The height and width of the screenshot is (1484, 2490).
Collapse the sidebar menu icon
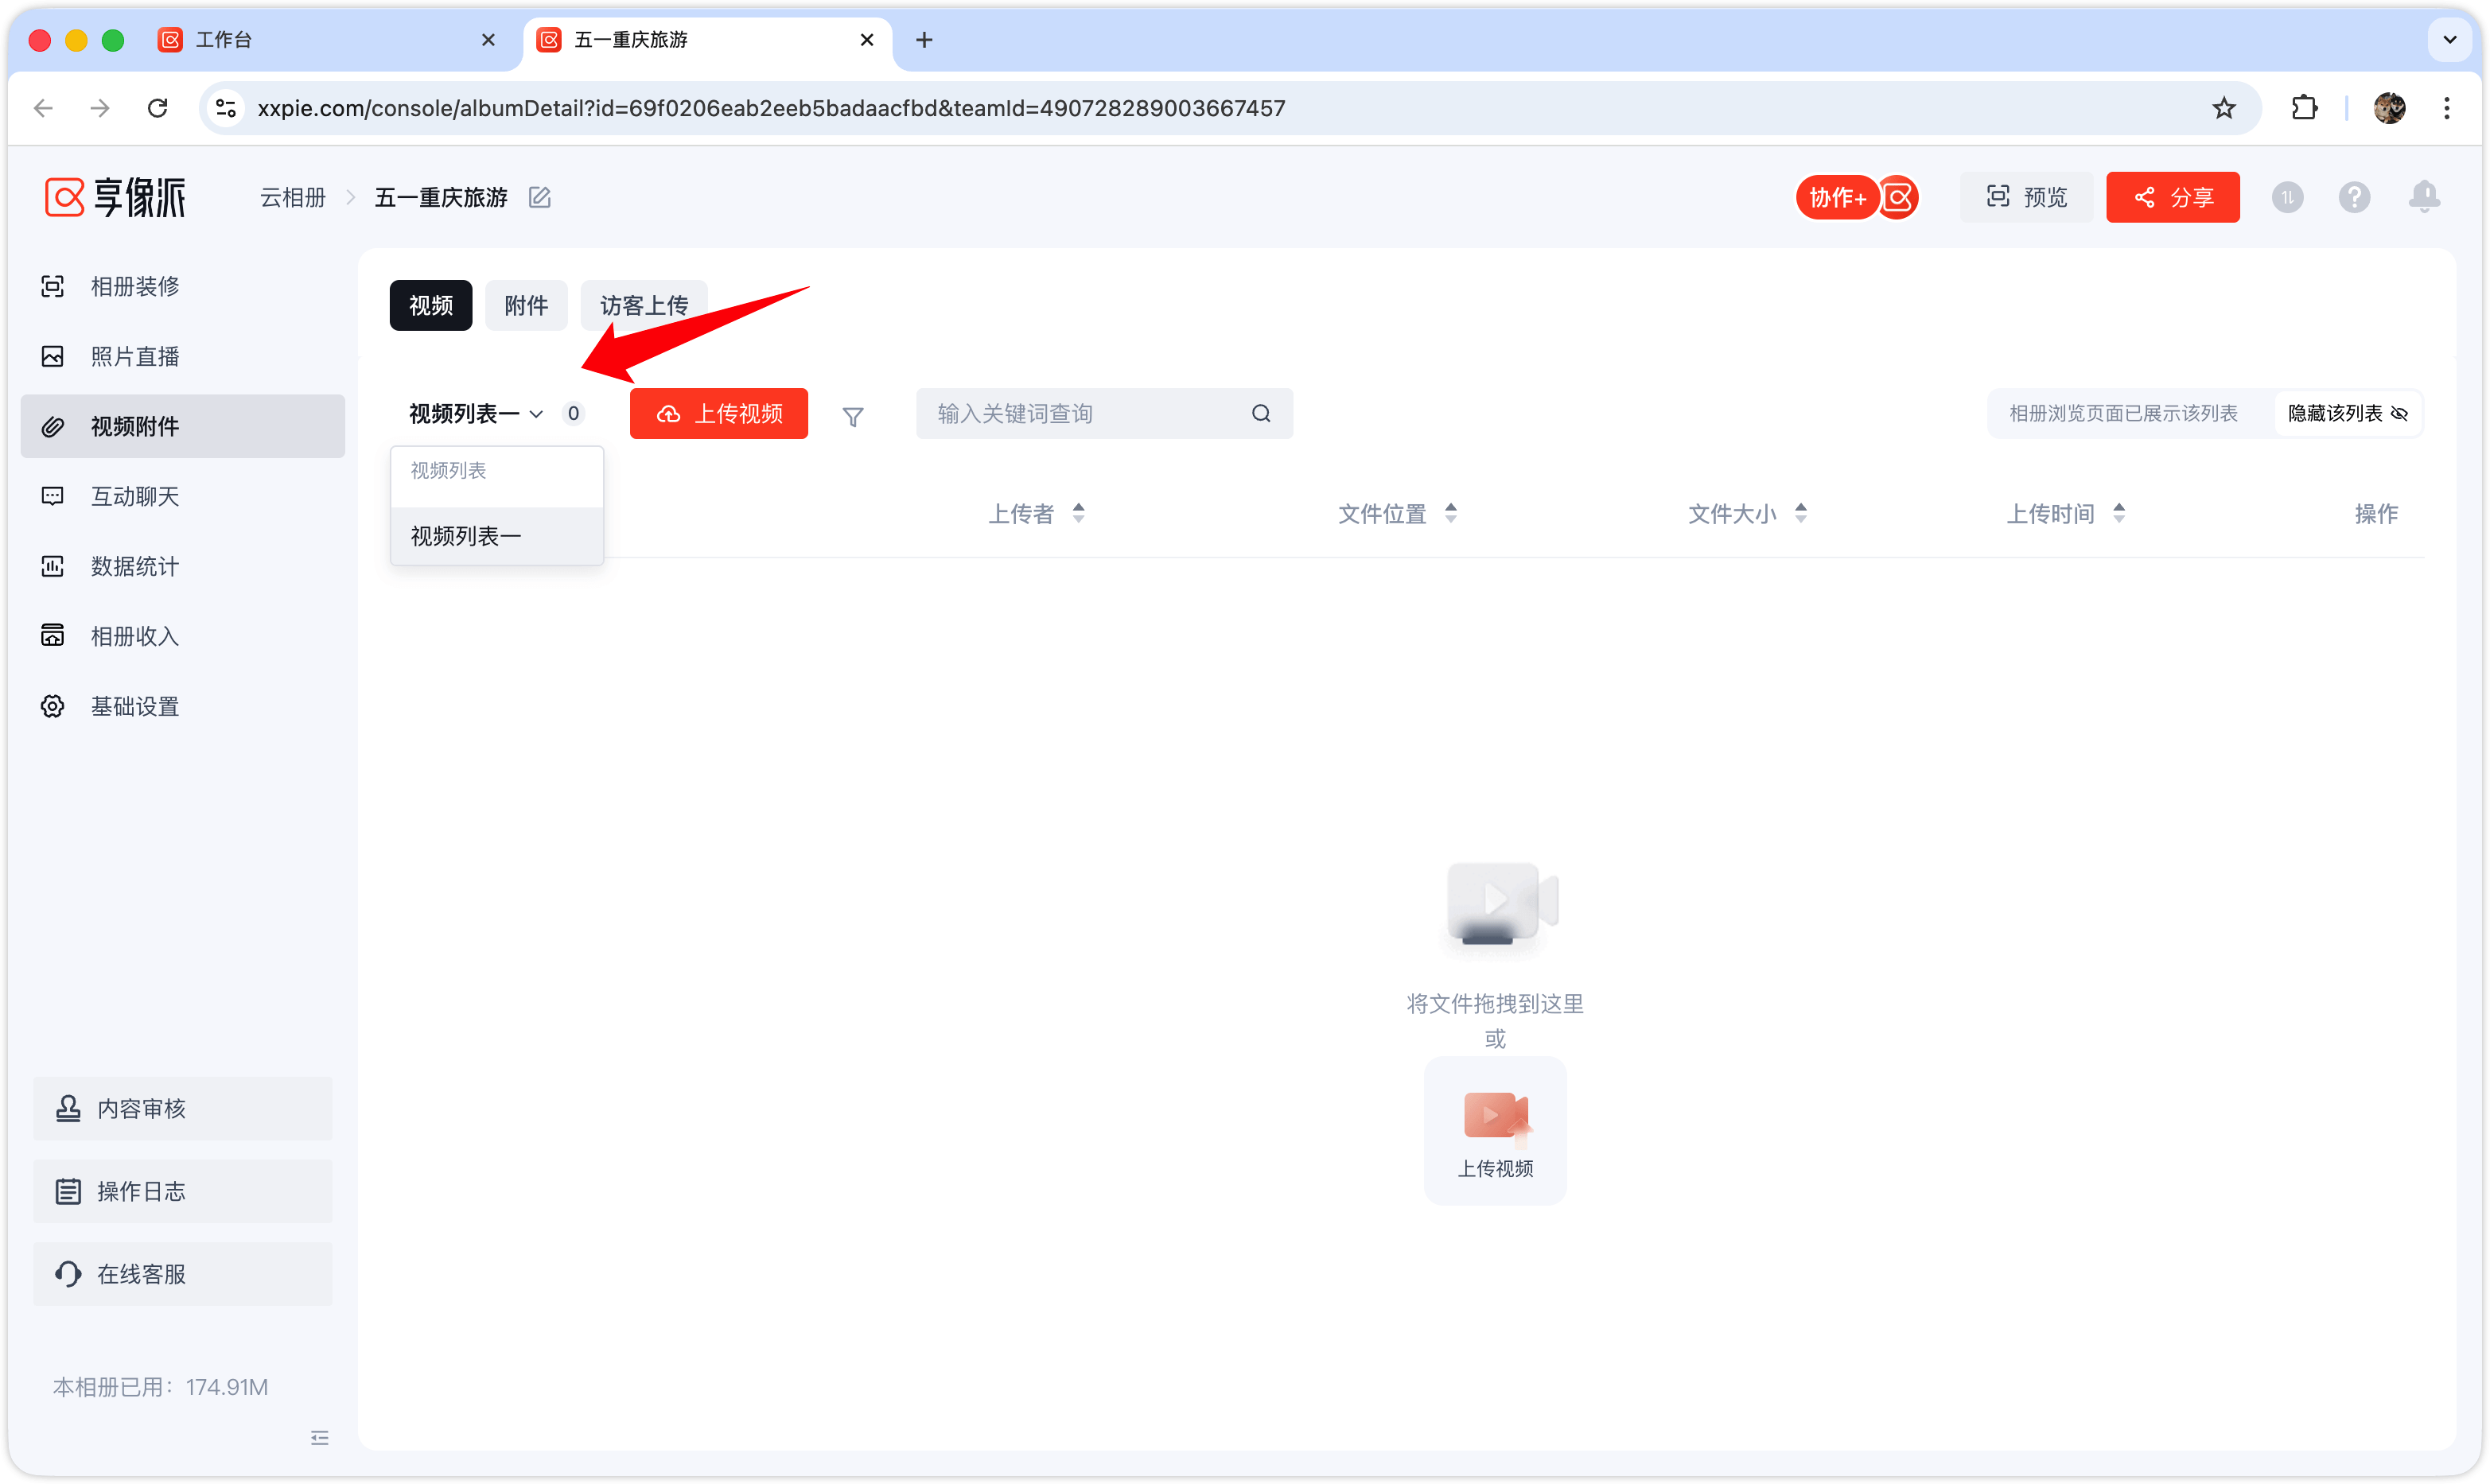click(320, 1437)
